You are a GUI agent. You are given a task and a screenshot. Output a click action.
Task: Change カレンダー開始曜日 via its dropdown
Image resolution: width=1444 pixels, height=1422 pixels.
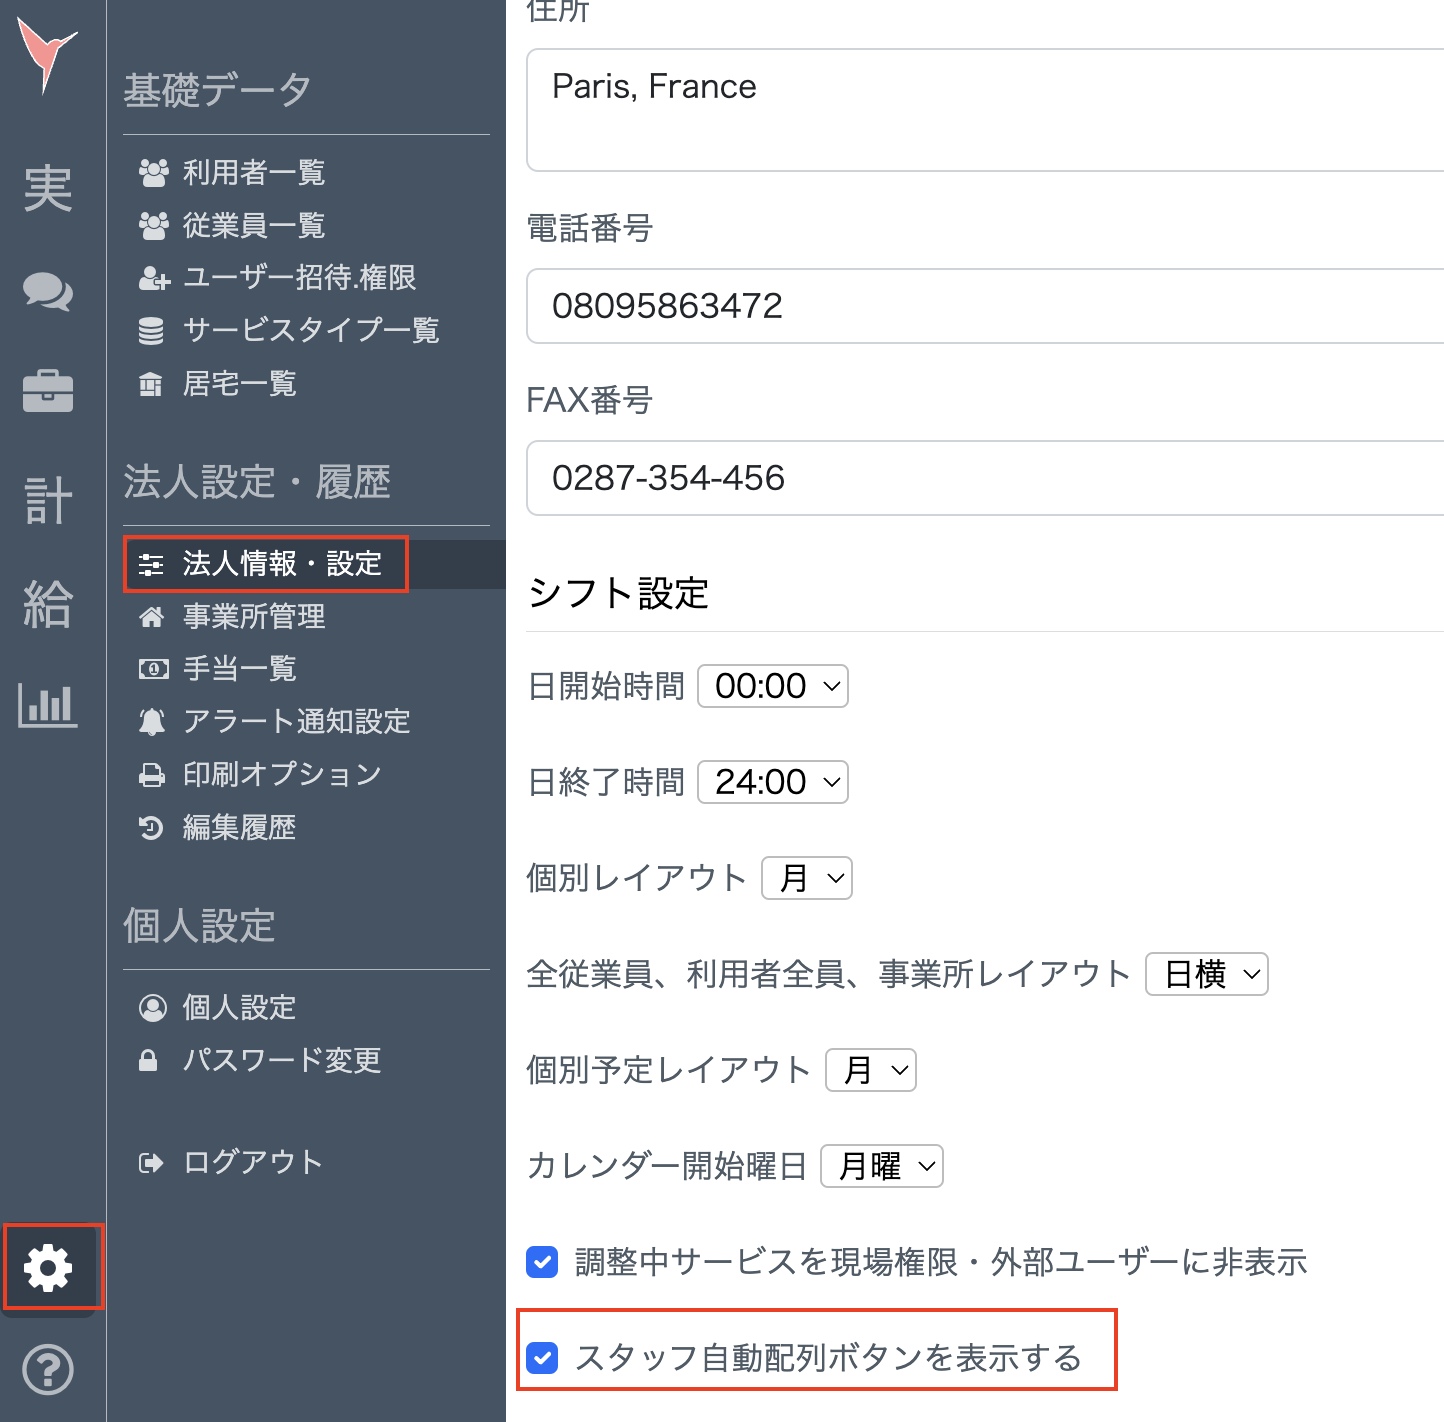880,1165
